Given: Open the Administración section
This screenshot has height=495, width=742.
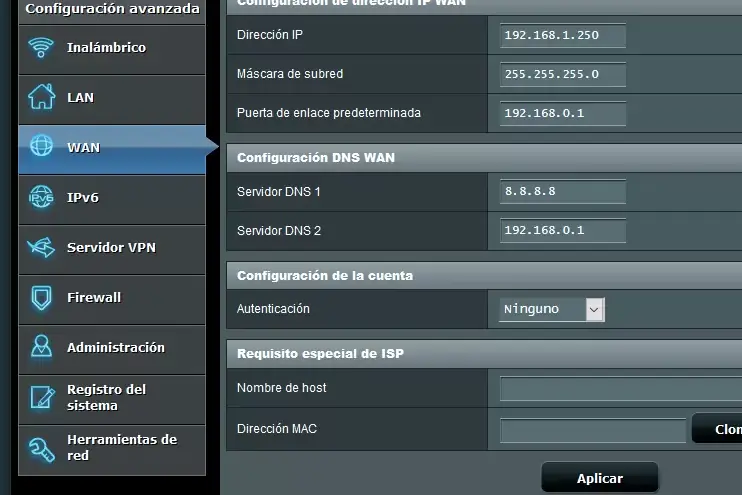Looking at the screenshot, I should click(x=112, y=350).
